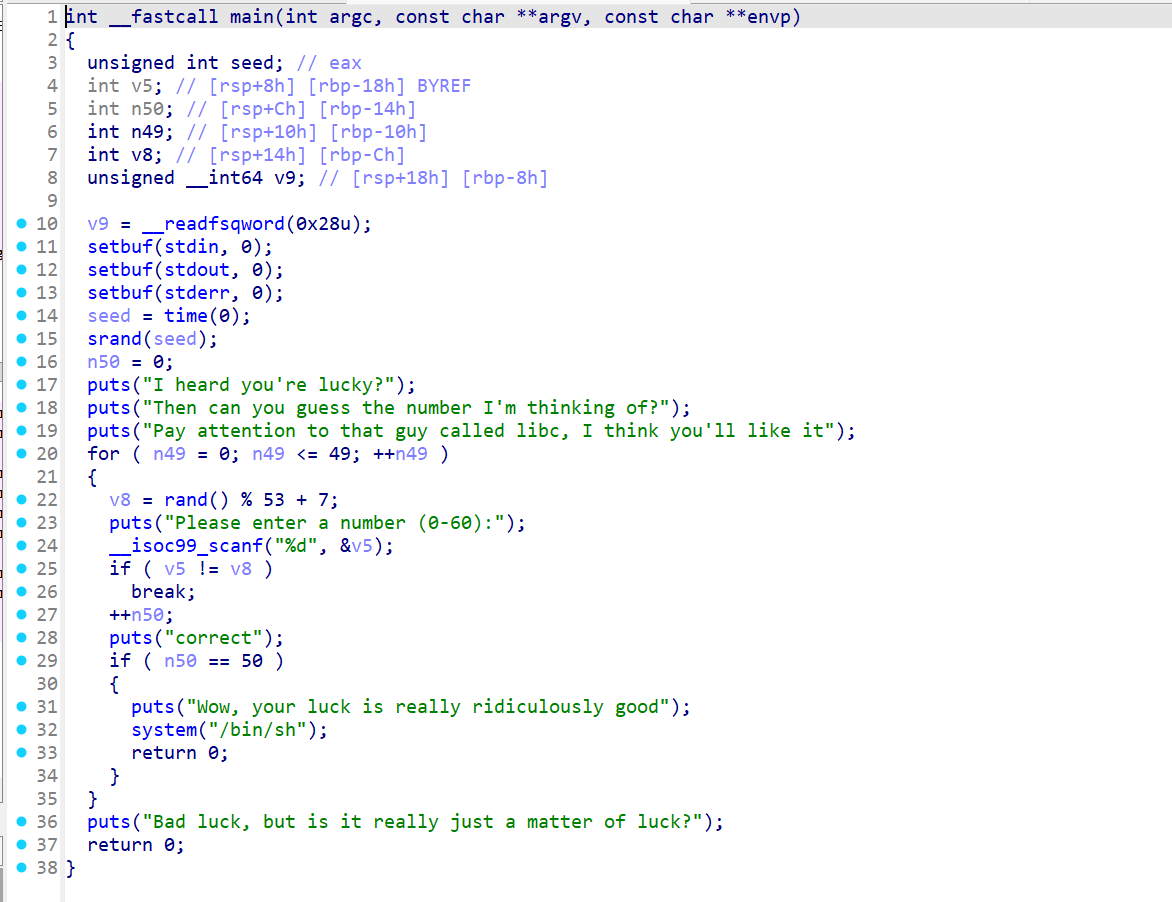Toggle the breakpoint dot on the __isoc99_scanf line
1172x902 pixels.
22,546
